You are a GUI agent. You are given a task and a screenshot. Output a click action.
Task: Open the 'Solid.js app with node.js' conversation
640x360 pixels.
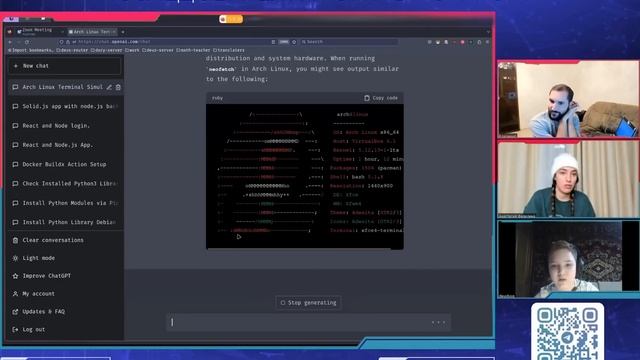click(65, 106)
